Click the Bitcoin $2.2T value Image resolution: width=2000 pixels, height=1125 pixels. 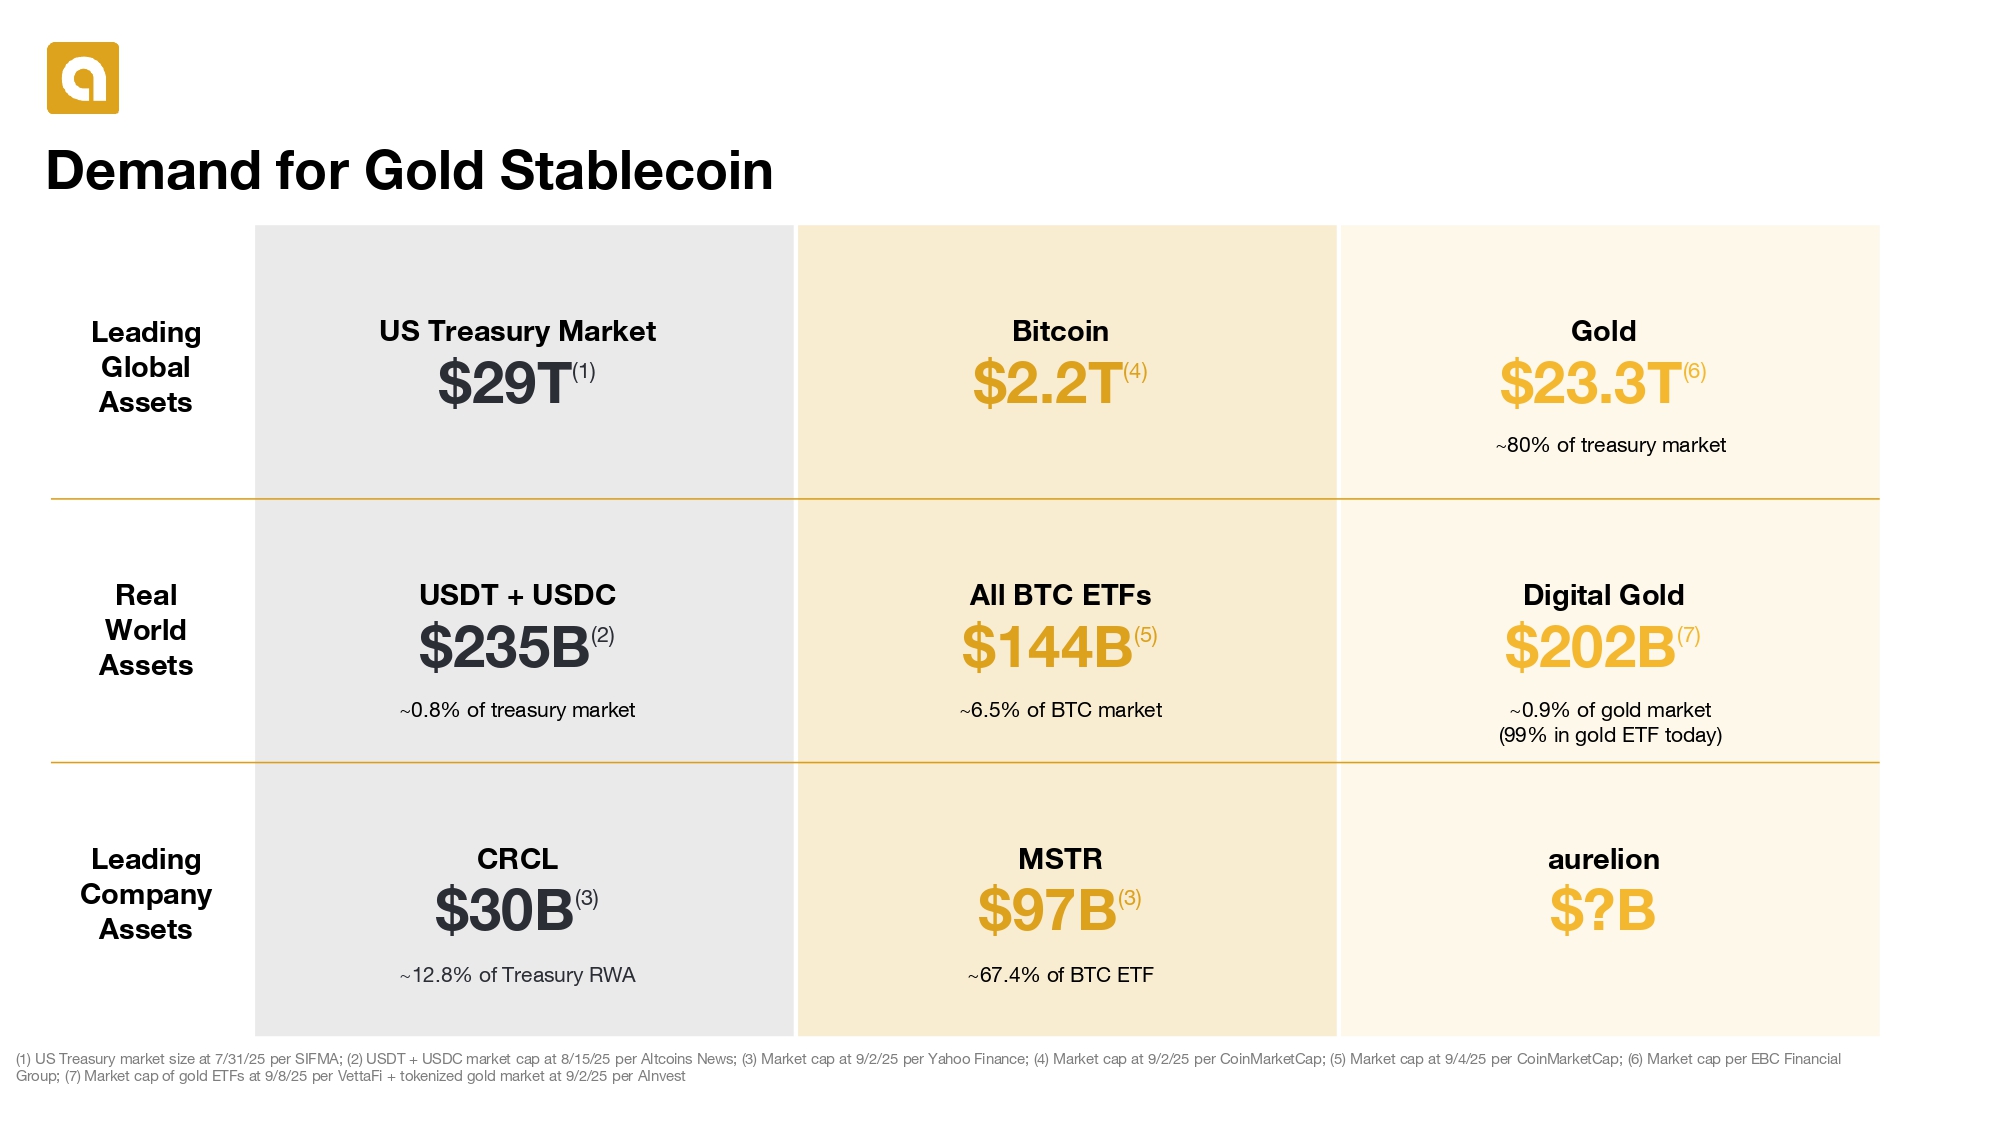pos(1048,383)
